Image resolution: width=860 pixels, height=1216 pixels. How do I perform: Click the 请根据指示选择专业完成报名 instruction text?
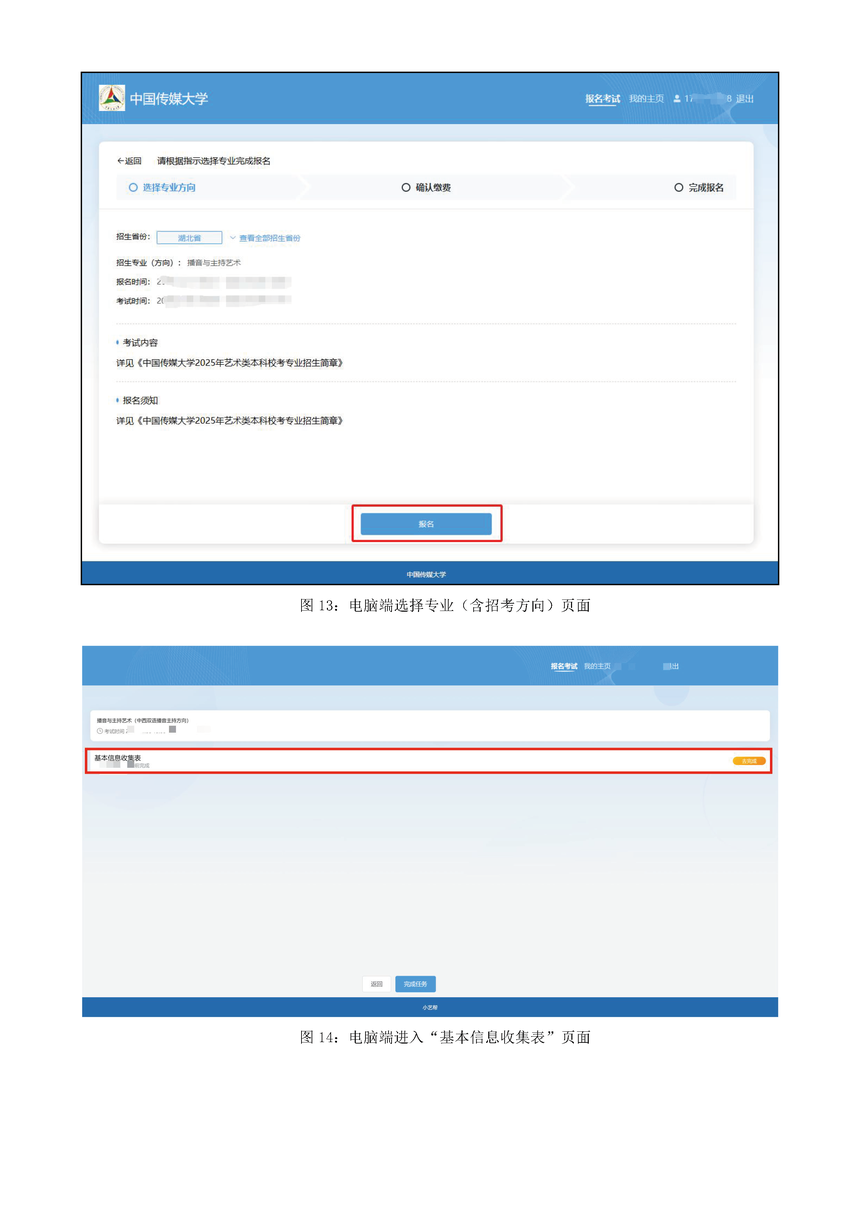(x=214, y=161)
